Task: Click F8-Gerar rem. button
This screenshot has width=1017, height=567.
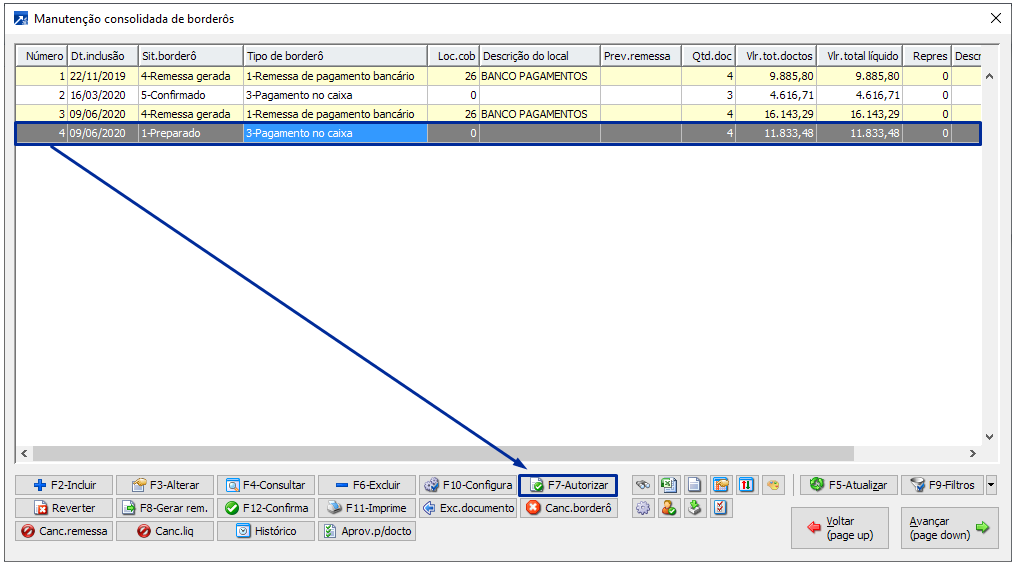Action: (x=165, y=508)
